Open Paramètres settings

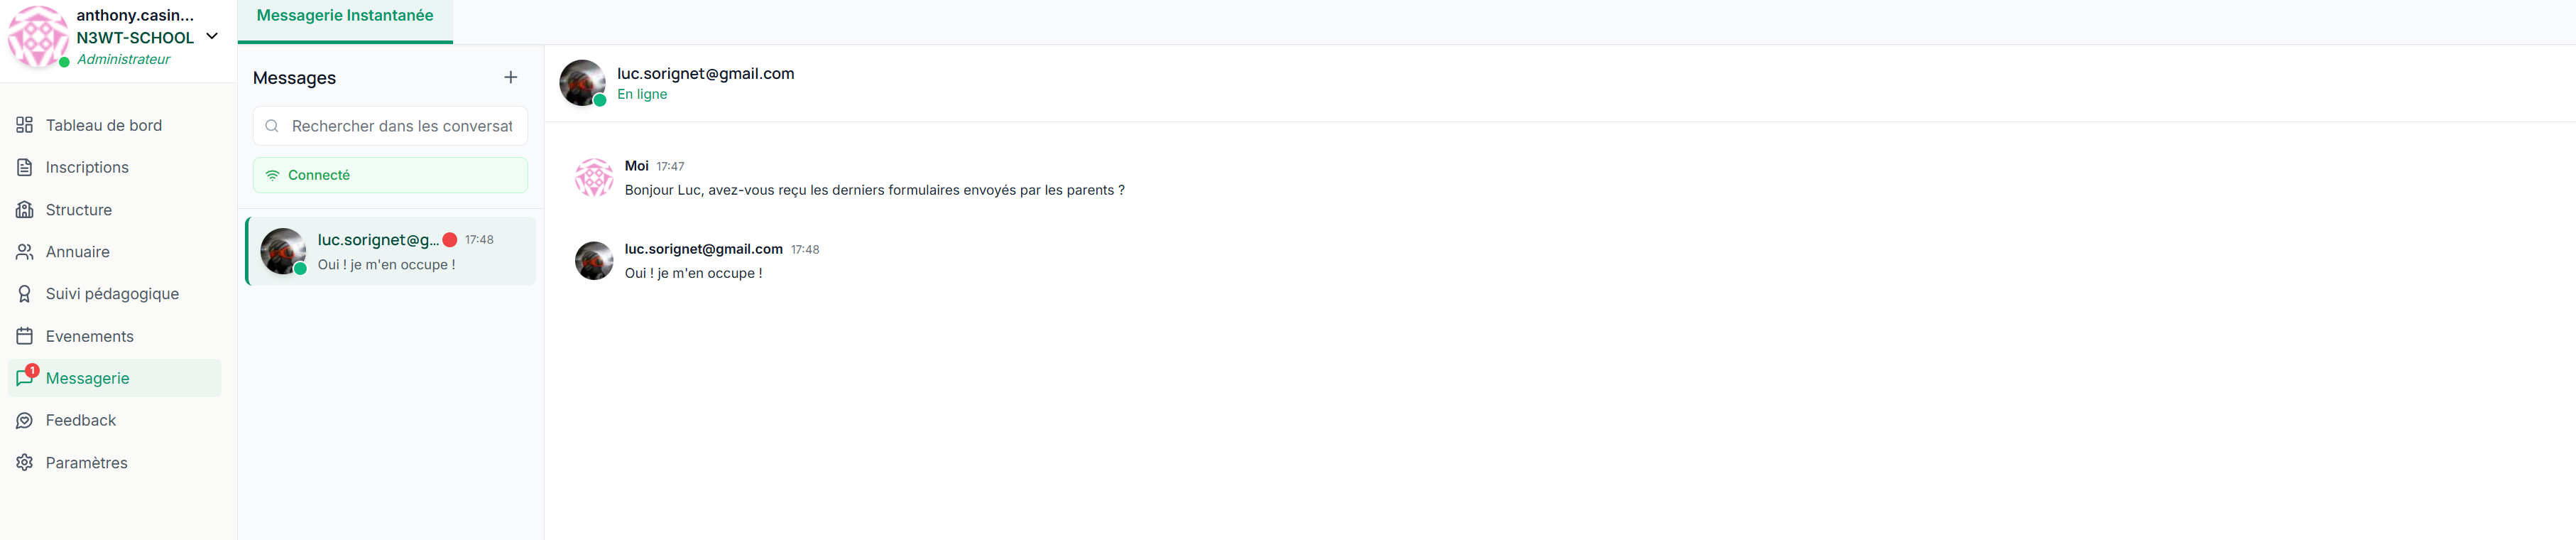coord(115,463)
